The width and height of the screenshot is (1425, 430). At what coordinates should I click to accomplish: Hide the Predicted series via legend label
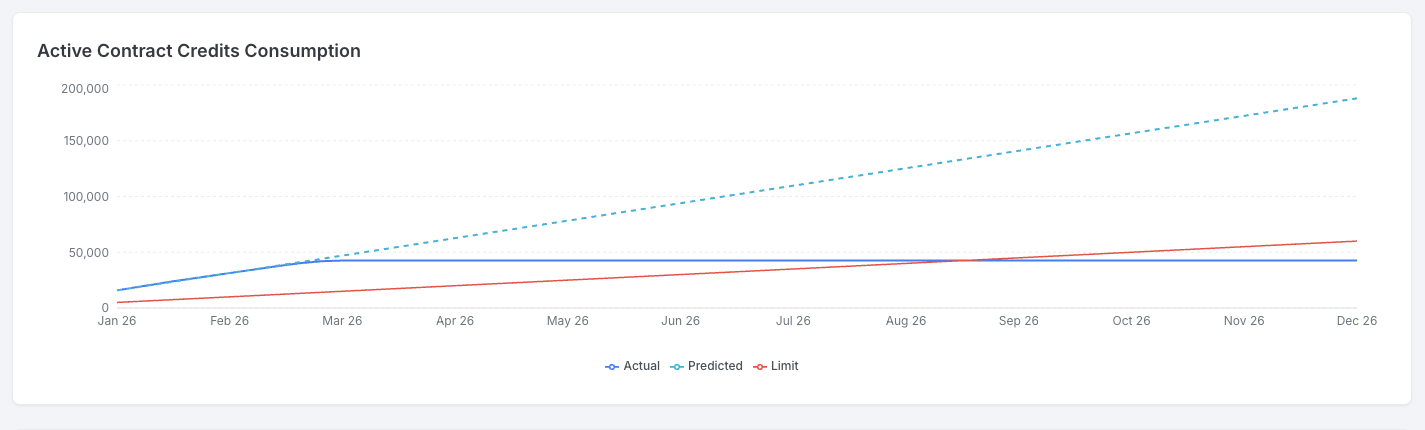pyautogui.click(x=715, y=366)
